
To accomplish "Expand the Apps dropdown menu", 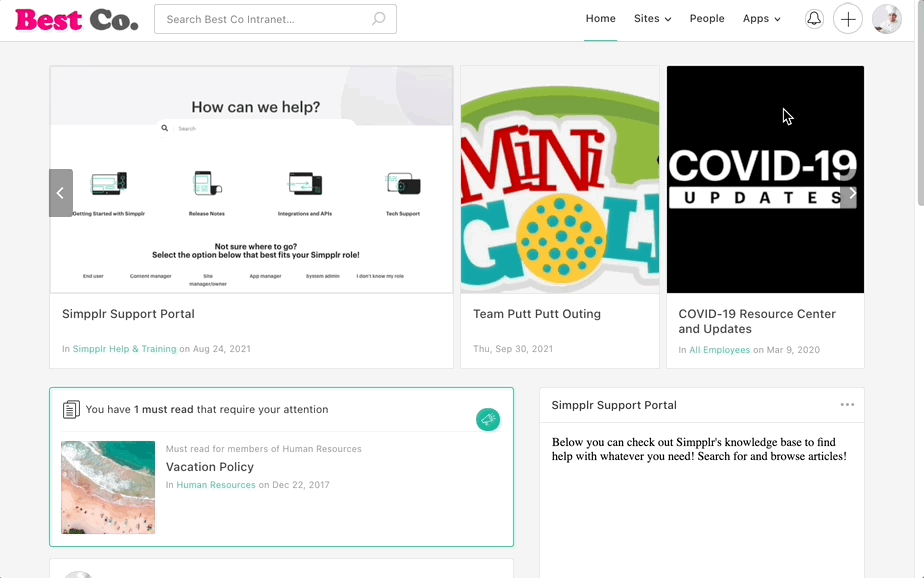I will [761, 19].
